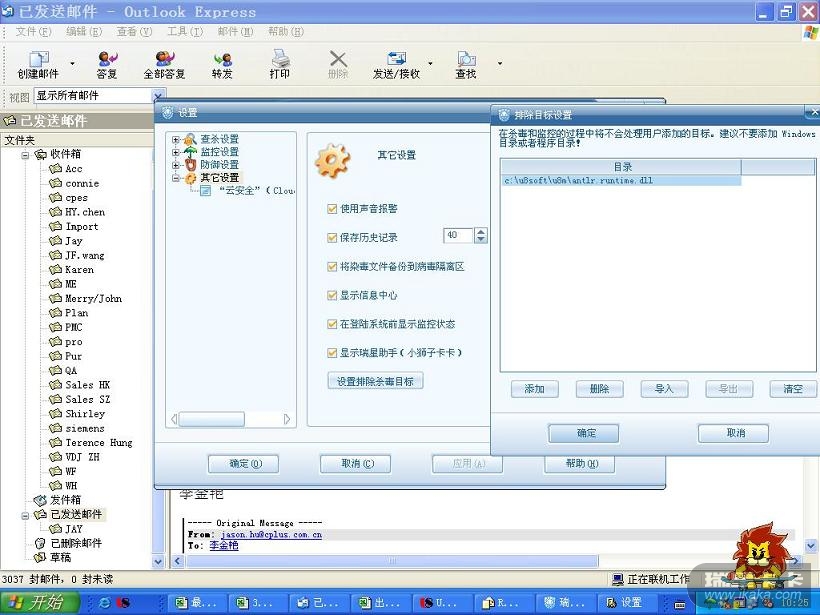The image size is (820, 615).
Task: Collapse the Inbox (收件箱) folder tree
Action: 25,155
